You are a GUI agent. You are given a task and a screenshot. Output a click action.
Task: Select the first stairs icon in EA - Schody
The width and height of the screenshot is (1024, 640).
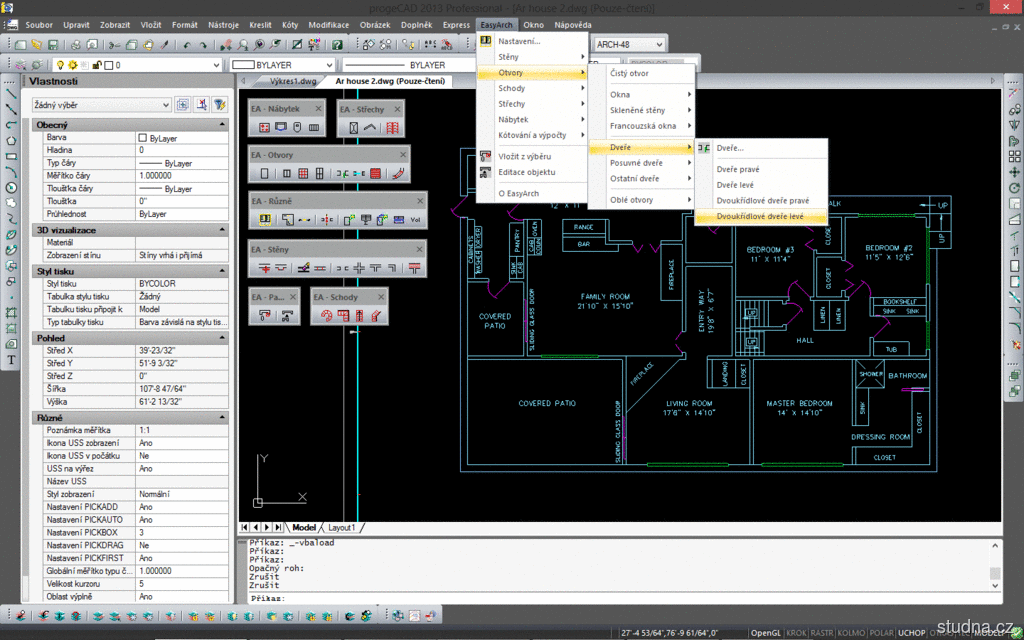pos(326,316)
